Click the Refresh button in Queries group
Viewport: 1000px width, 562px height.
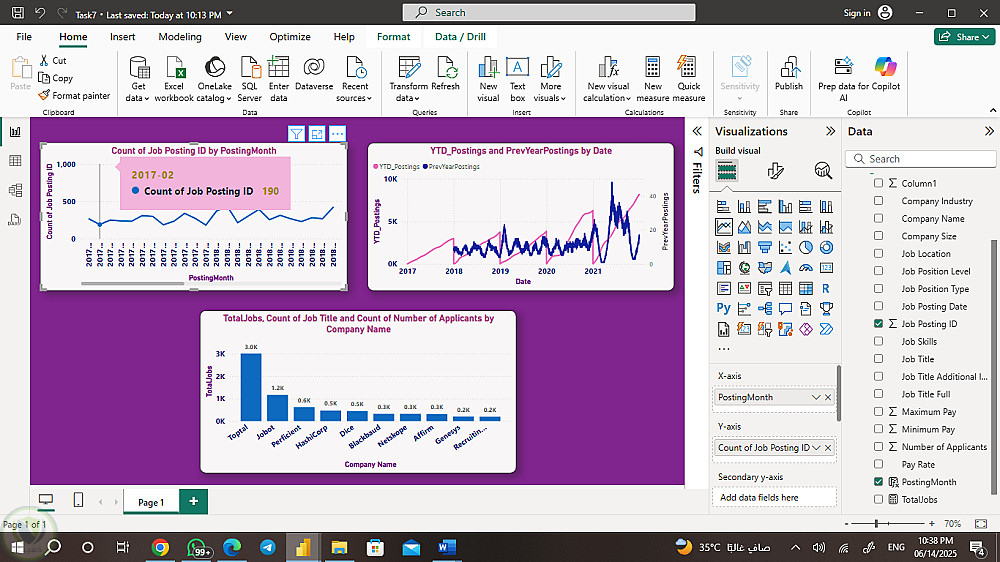pyautogui.click(x=445, y=73)
